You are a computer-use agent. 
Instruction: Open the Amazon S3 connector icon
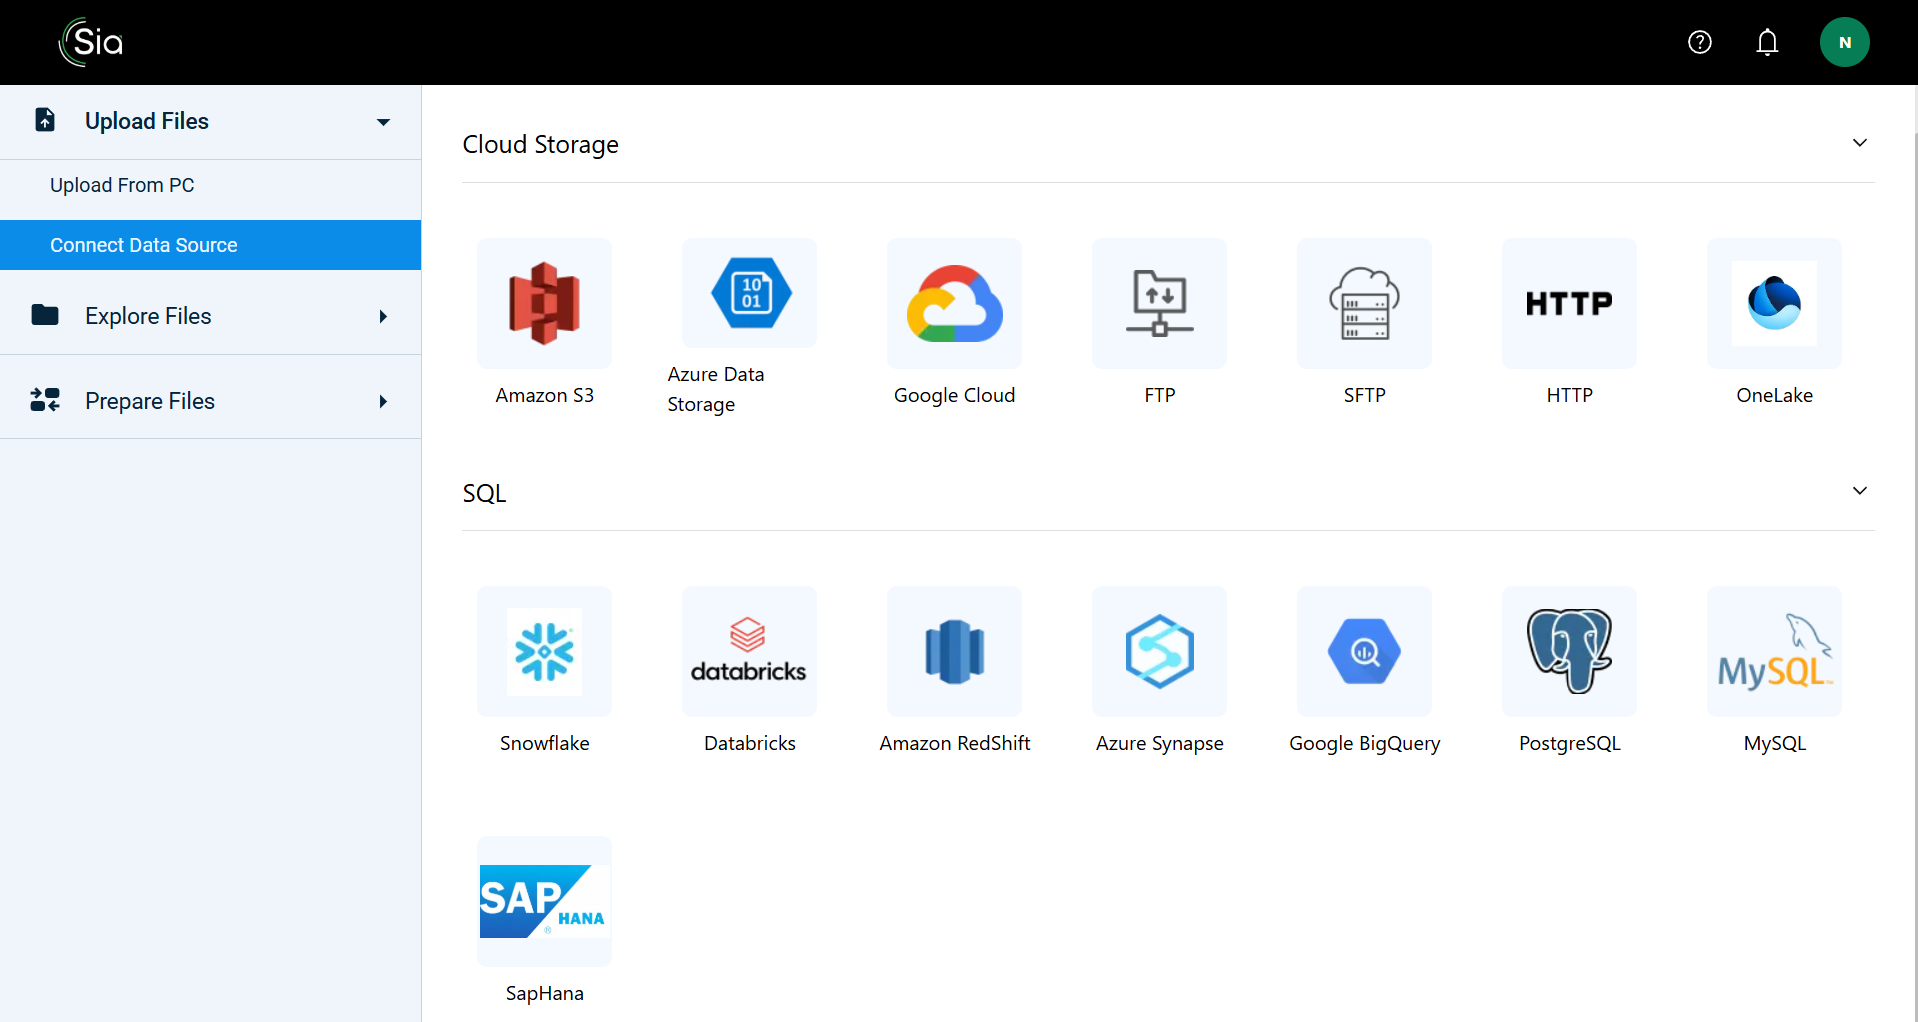coord(544,303)
